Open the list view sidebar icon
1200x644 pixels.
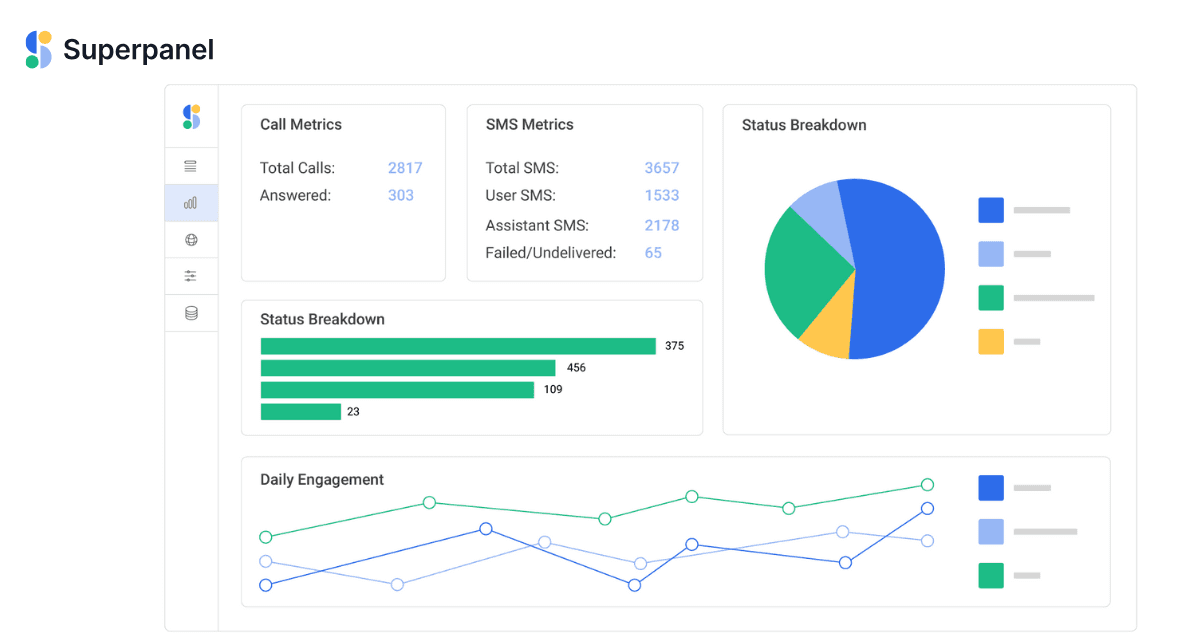click(x=191, y=166)
